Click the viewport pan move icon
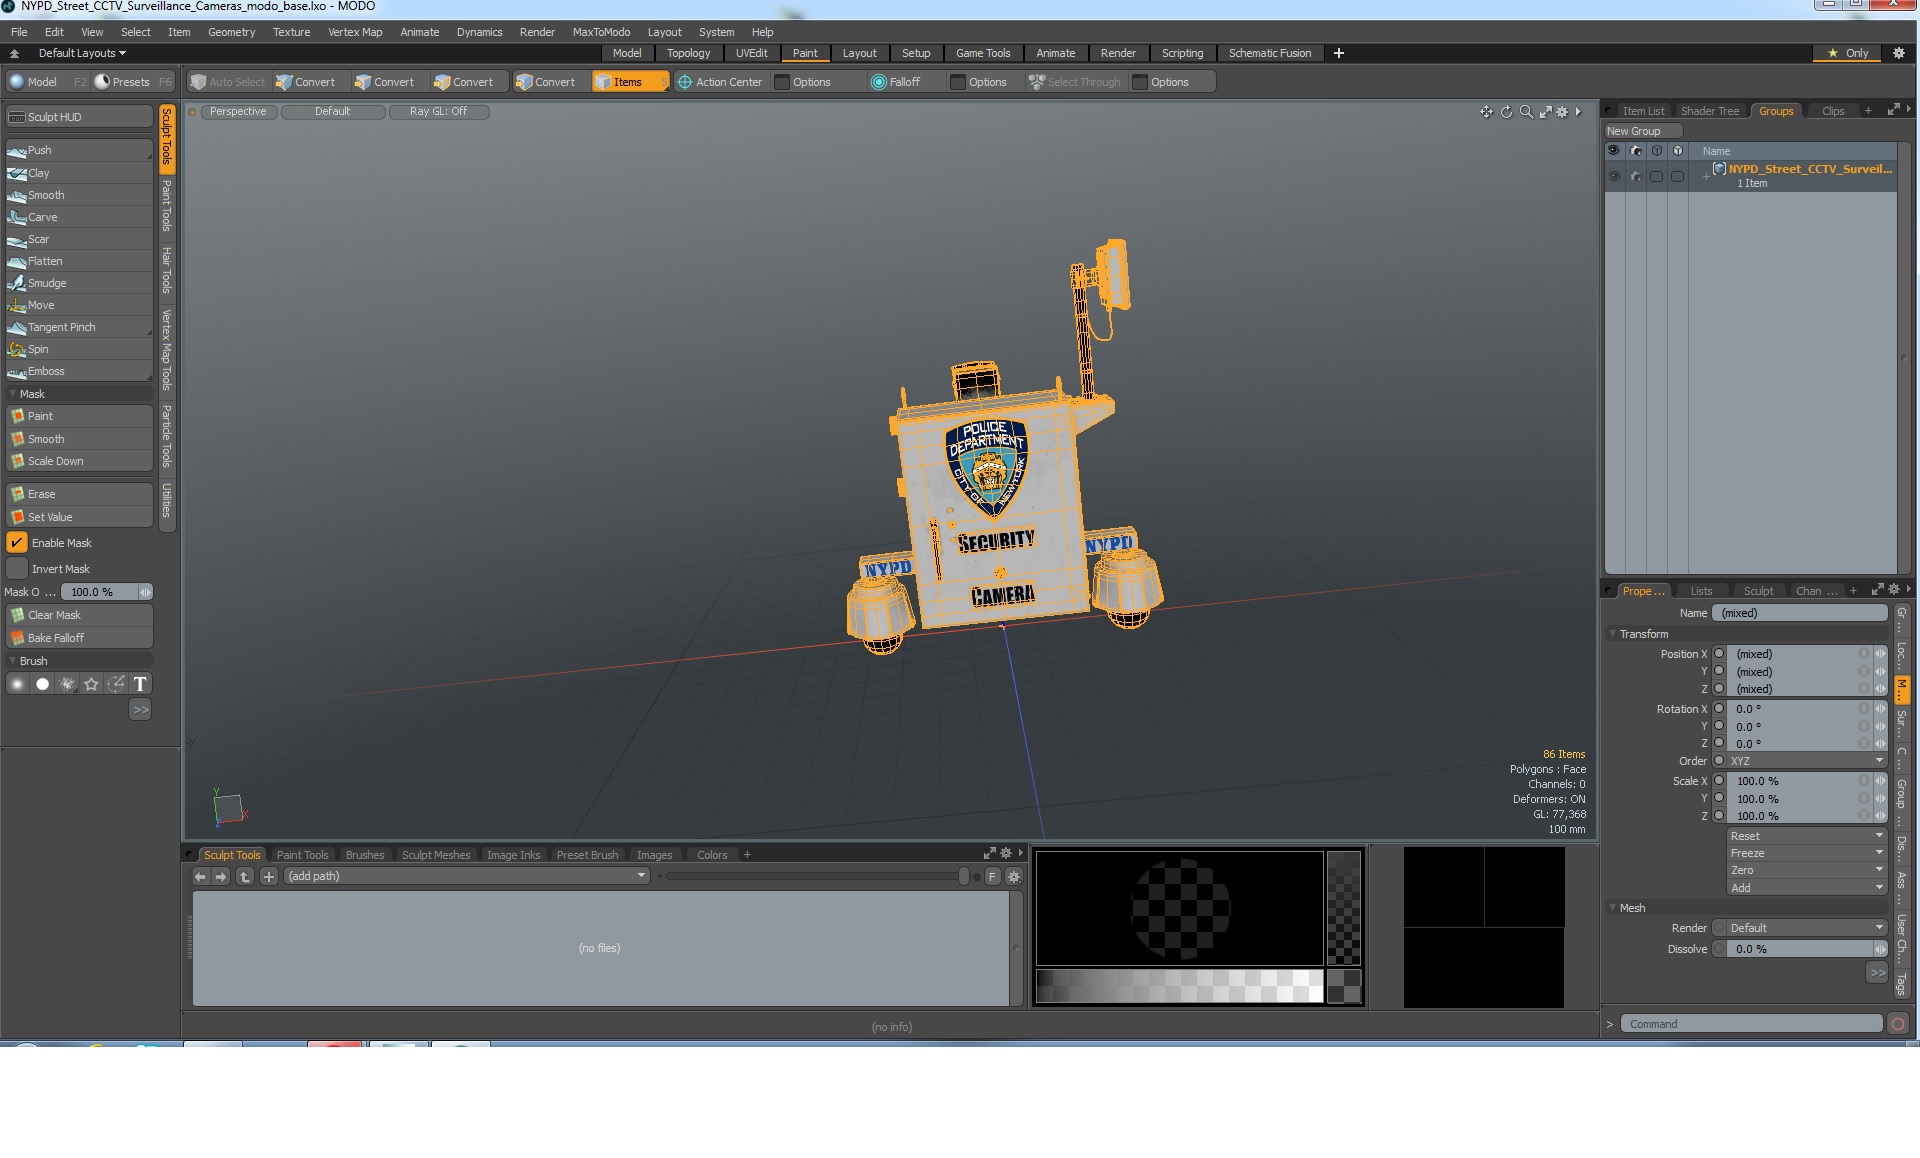The width and height of the screenshot is (1920, 1158). point(1486,112)
